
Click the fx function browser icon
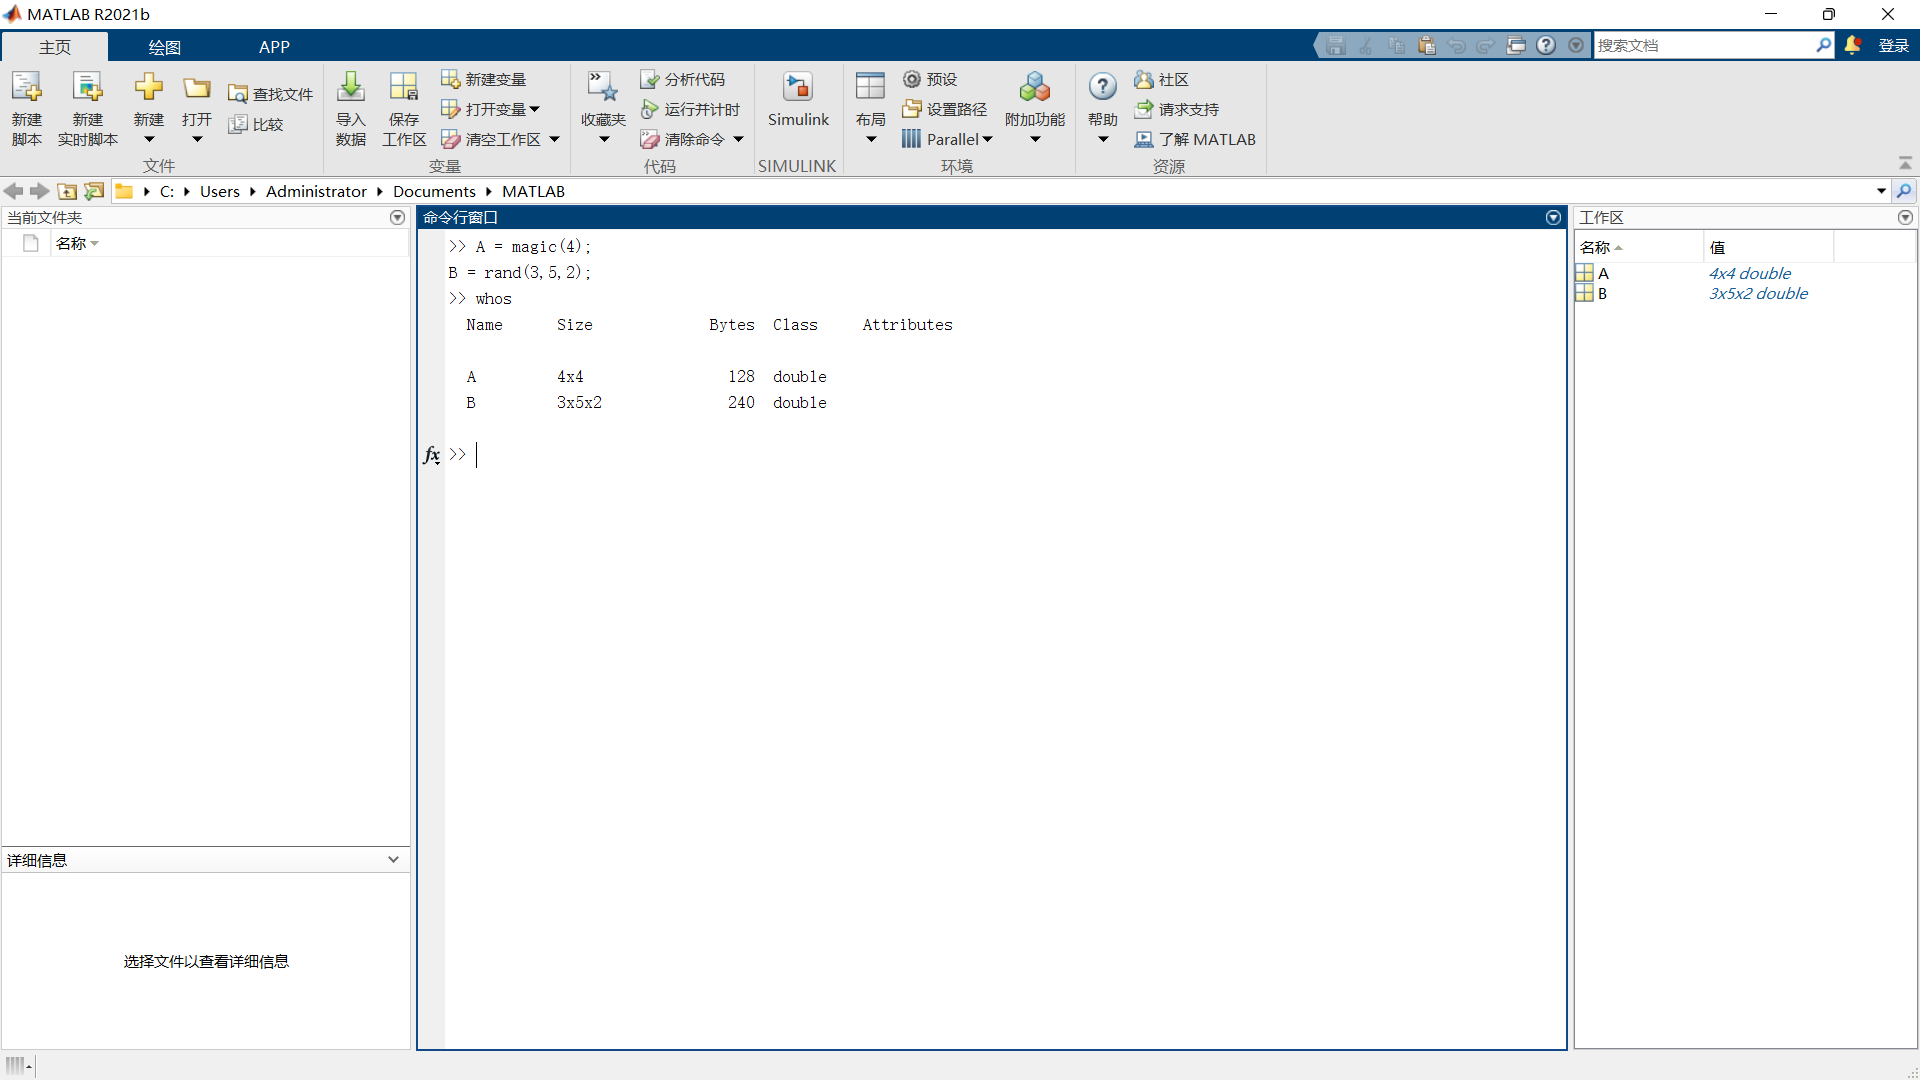431,455
